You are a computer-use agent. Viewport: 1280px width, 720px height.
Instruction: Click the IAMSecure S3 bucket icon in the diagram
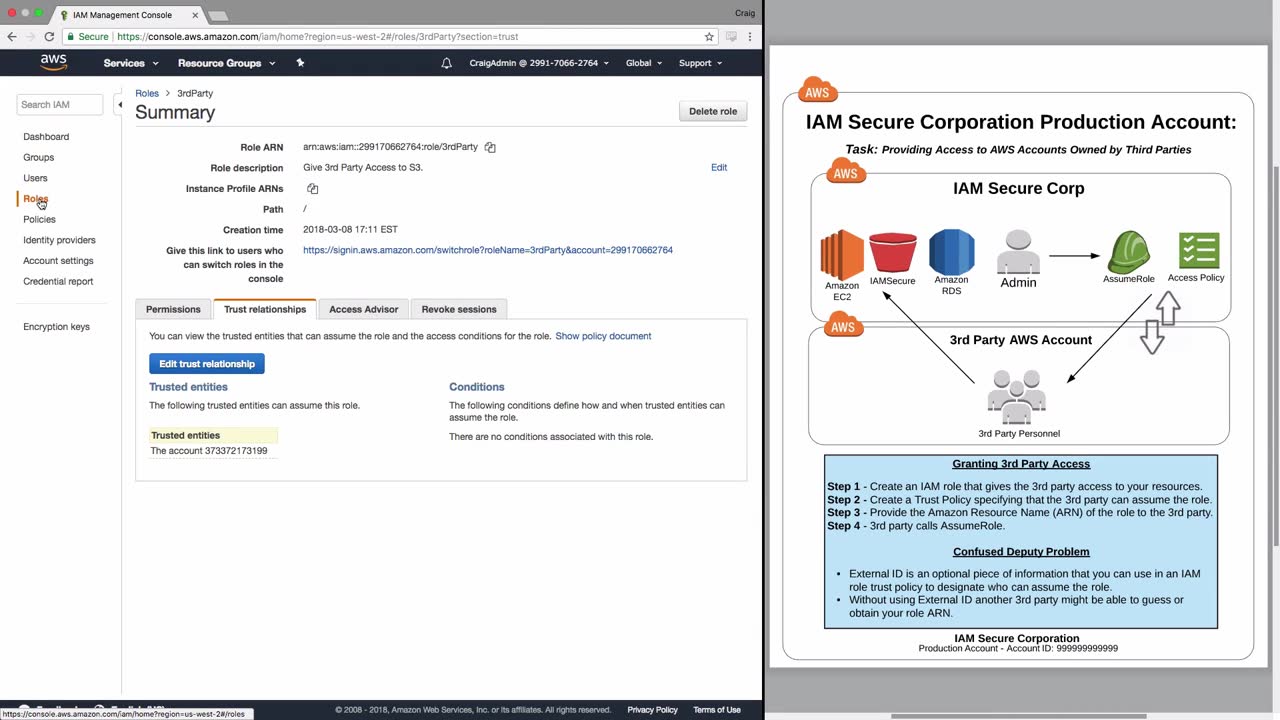click(892, 252)
